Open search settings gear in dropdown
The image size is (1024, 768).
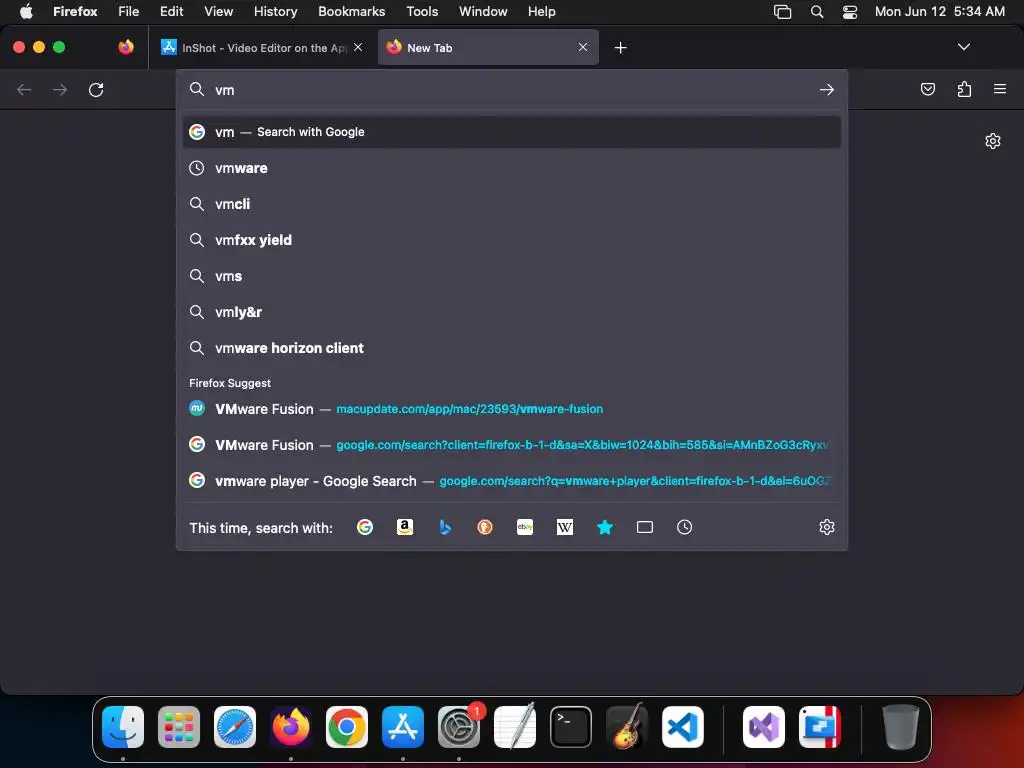(x=827, y=527)
